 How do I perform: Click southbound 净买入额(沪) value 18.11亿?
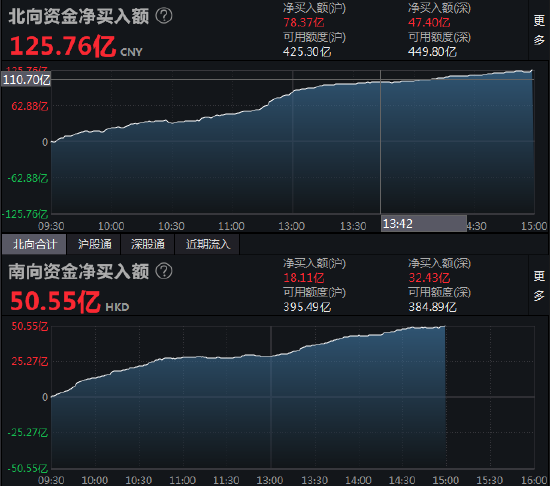click(304, 278)
